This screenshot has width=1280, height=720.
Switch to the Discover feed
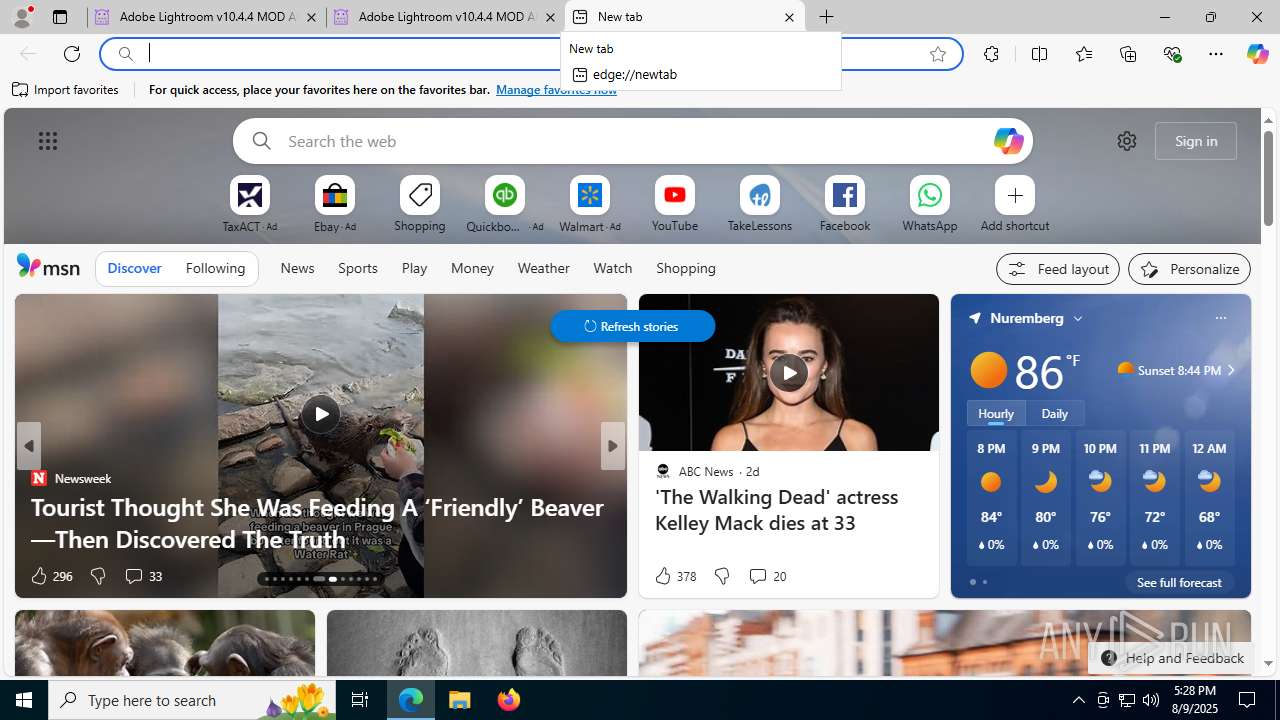[x=134, y=268]
